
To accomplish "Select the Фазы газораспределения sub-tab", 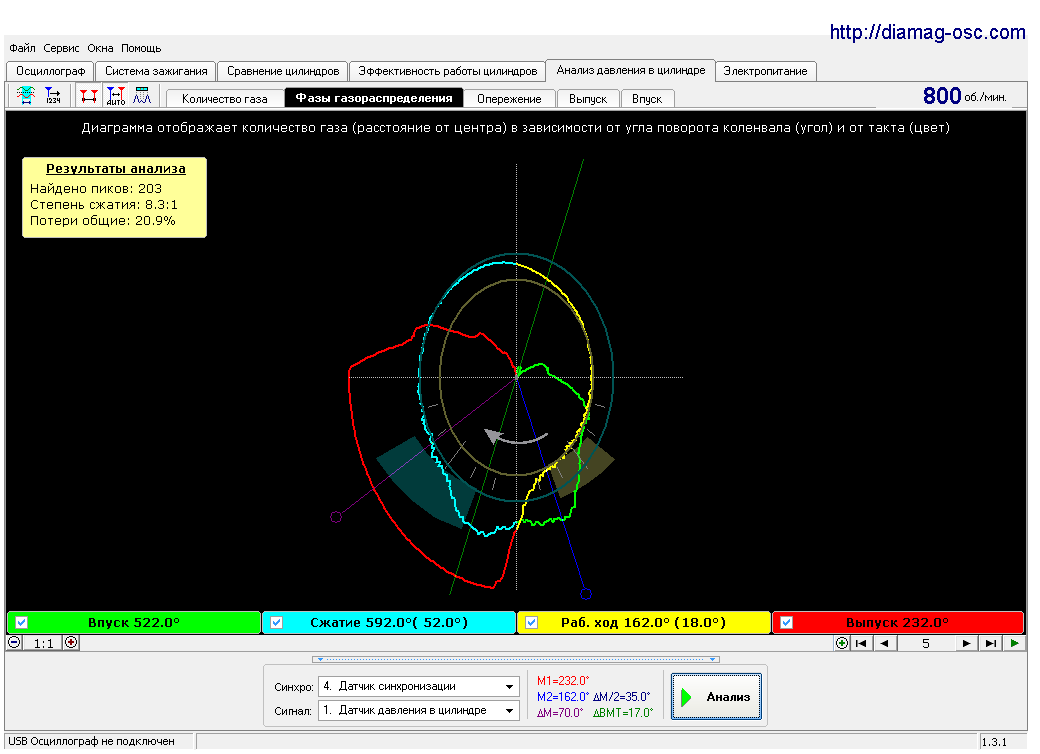I will [x=374, y=98].
